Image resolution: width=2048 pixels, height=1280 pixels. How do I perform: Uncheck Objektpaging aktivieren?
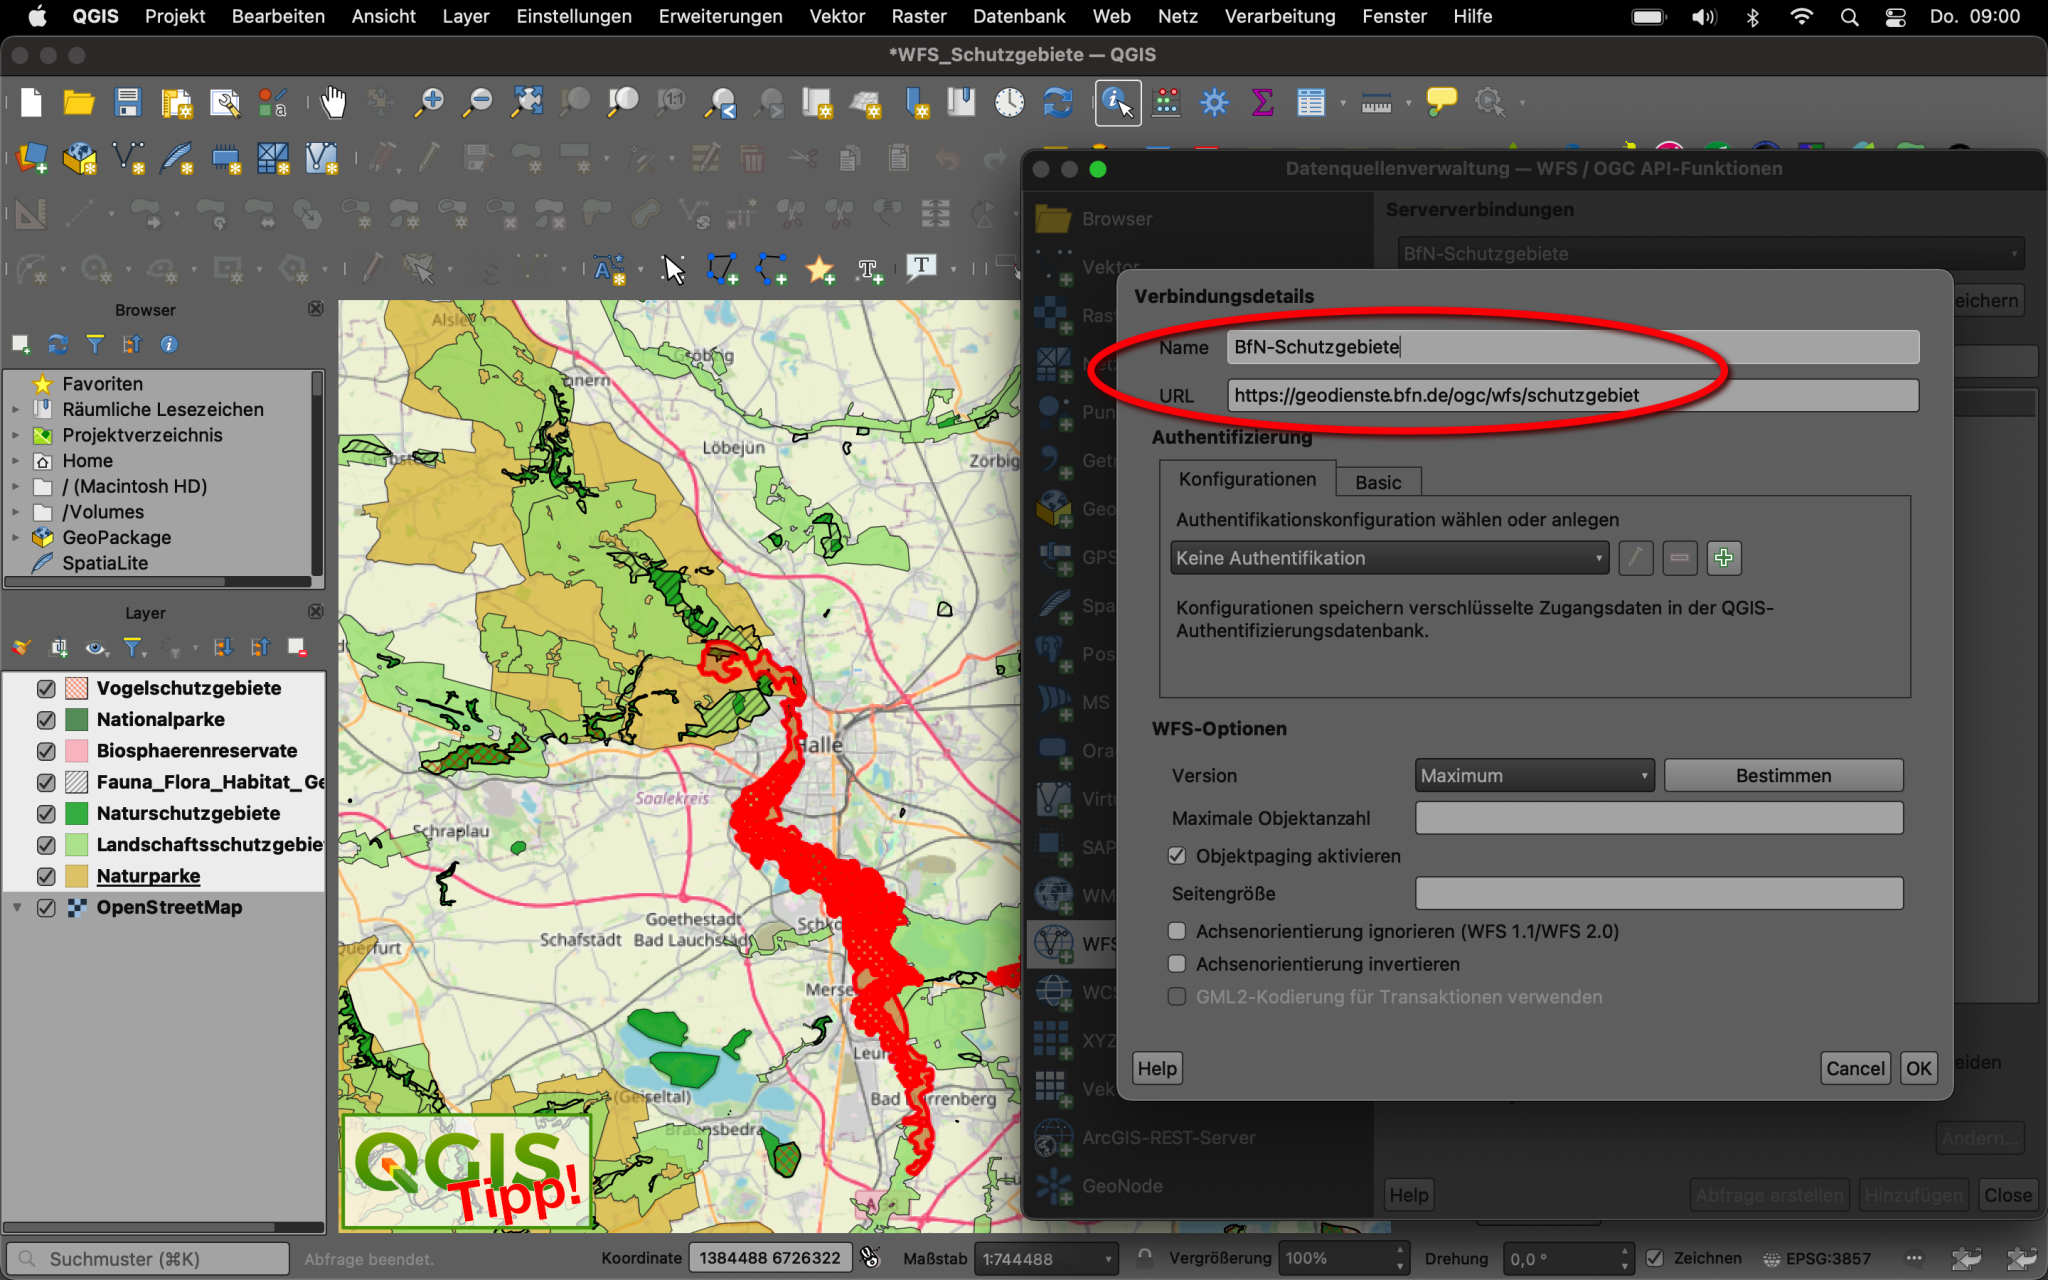coord(1178,856)
